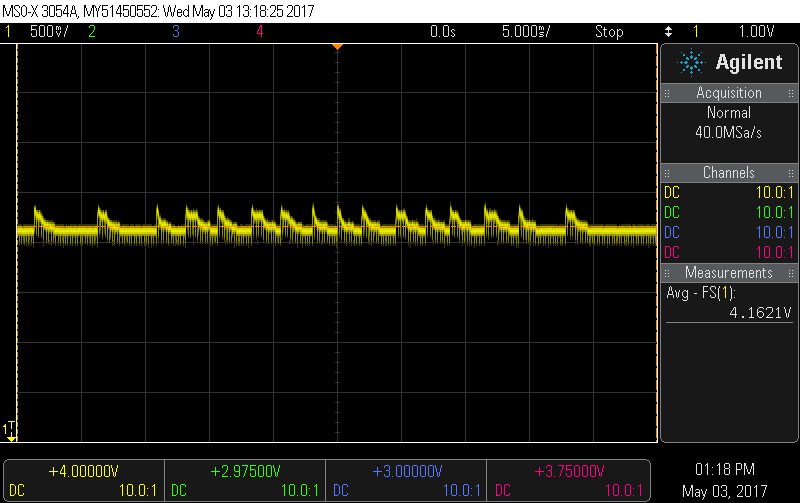800x503 pixels.
Task: Click the Avg - FS(1) measurement label
Action: [x=701, y=293]
